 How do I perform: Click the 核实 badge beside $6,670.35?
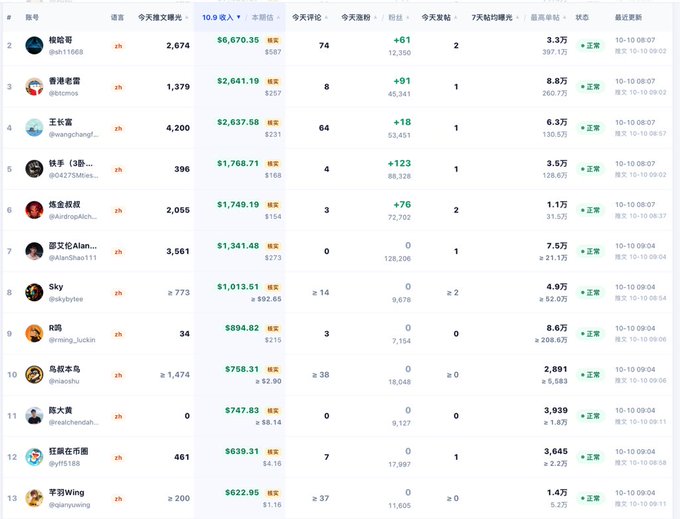click(273, 40)
